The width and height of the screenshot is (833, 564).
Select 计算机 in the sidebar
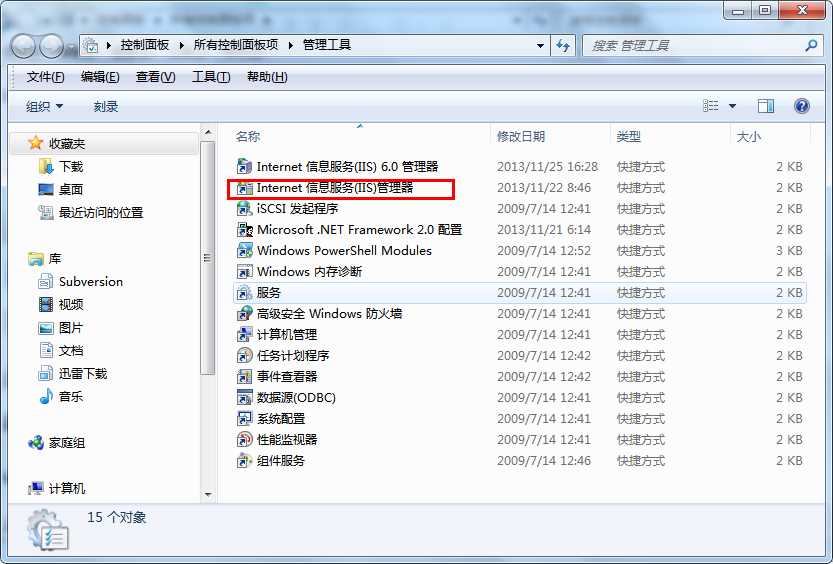(x=56, y=488)
